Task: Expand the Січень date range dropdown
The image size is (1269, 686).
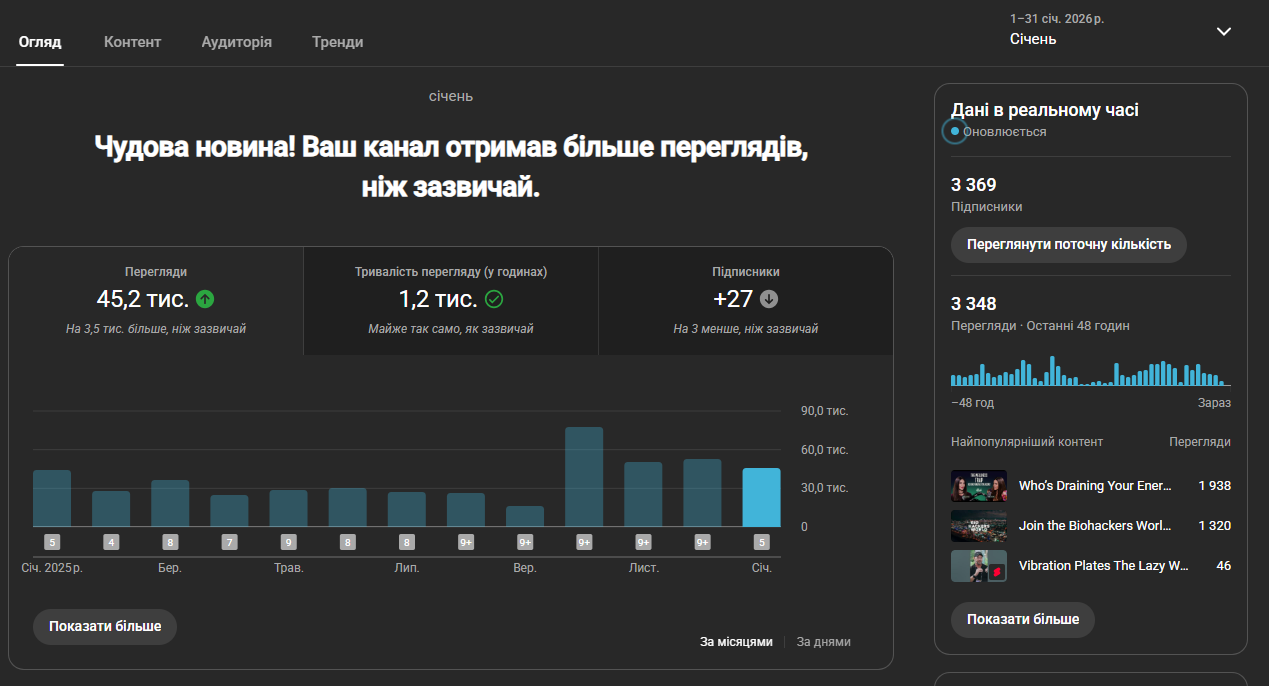Action: pyautogui.click(x=1223, y=31)
